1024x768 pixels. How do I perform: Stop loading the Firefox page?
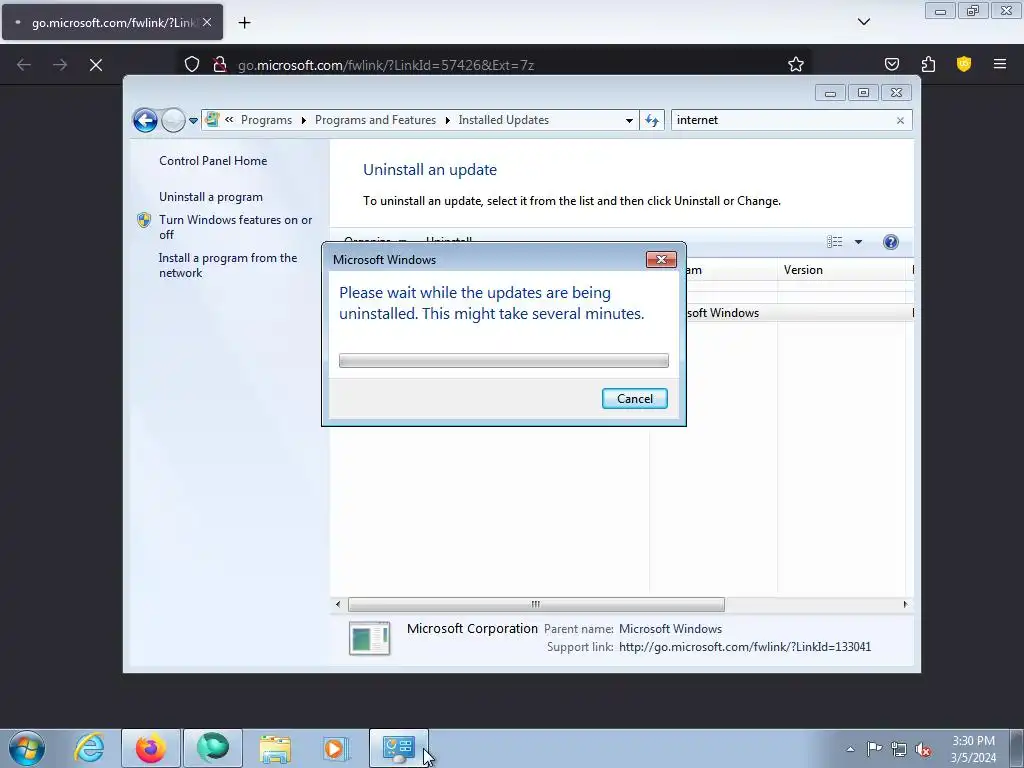point(96,65)
